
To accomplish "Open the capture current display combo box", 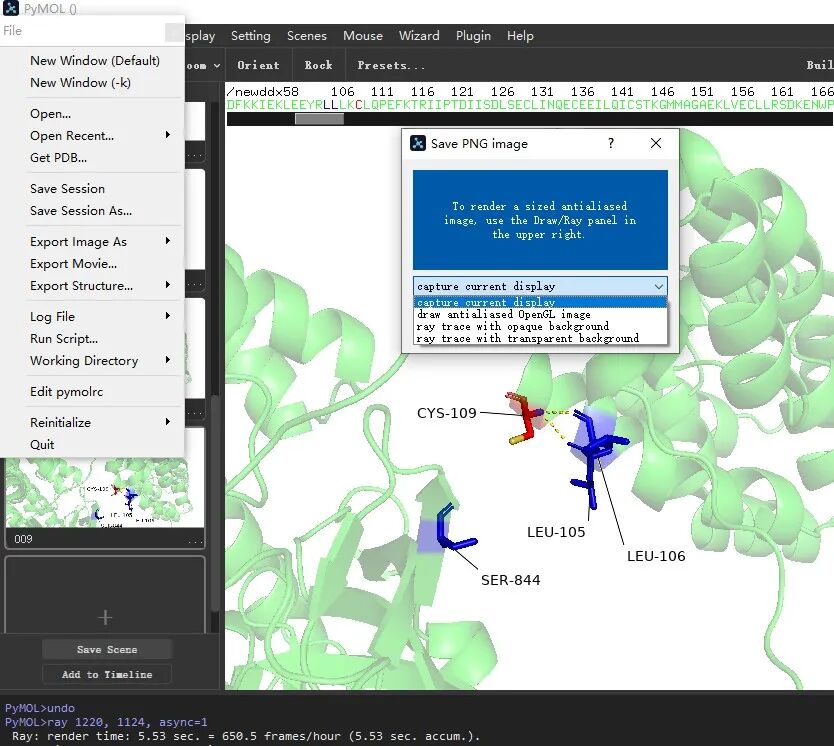I will [540, 286].
